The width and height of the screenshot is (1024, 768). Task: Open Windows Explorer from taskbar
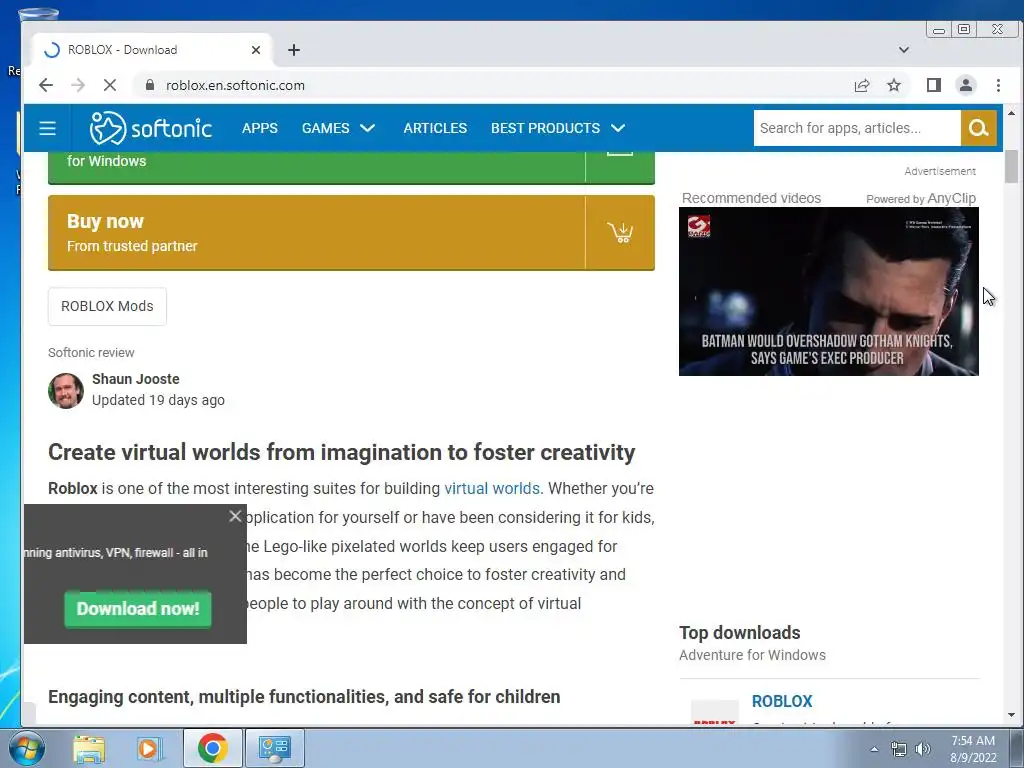89,748
